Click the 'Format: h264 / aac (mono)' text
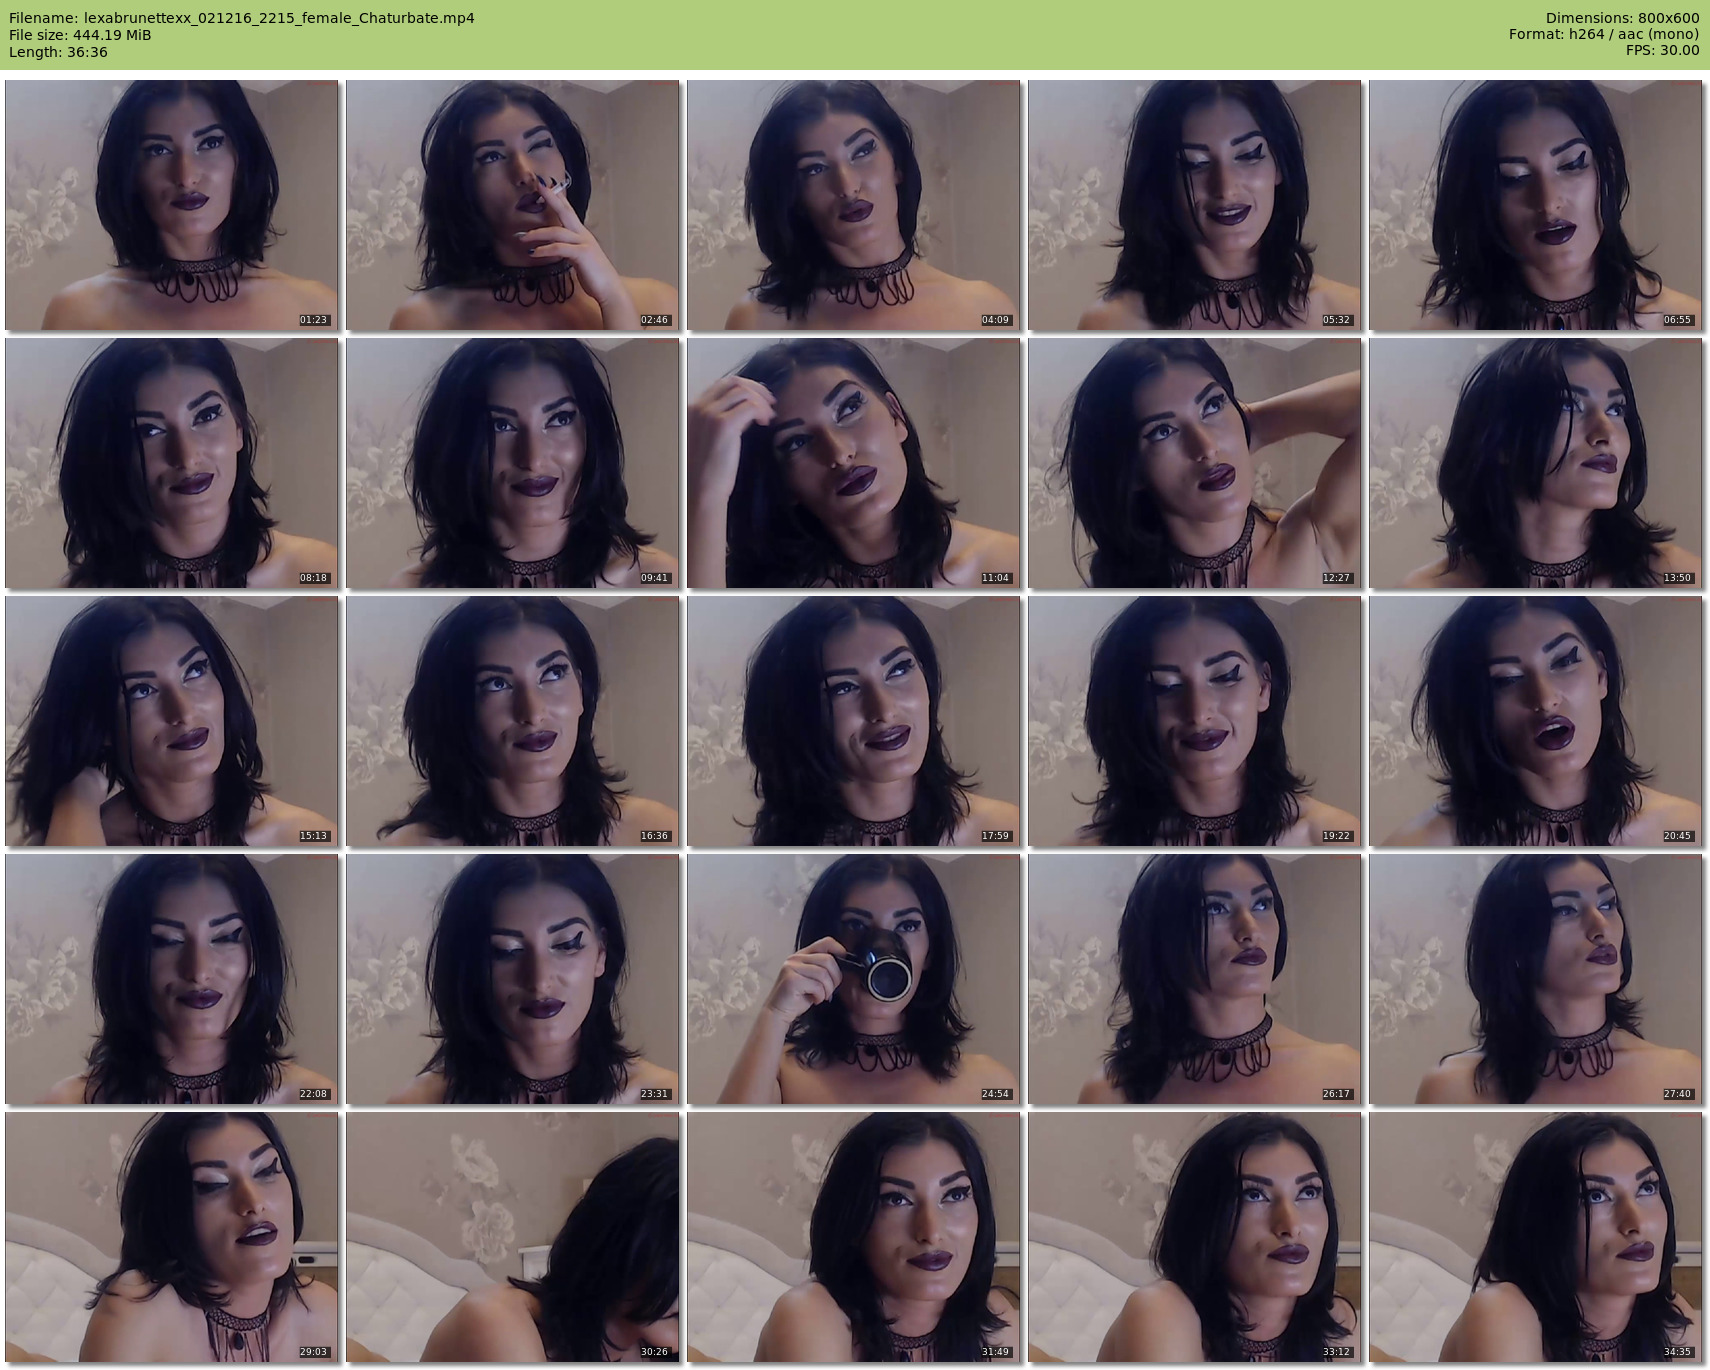The width and height of the screenshot is (1710, 1370). [1604, 35]
